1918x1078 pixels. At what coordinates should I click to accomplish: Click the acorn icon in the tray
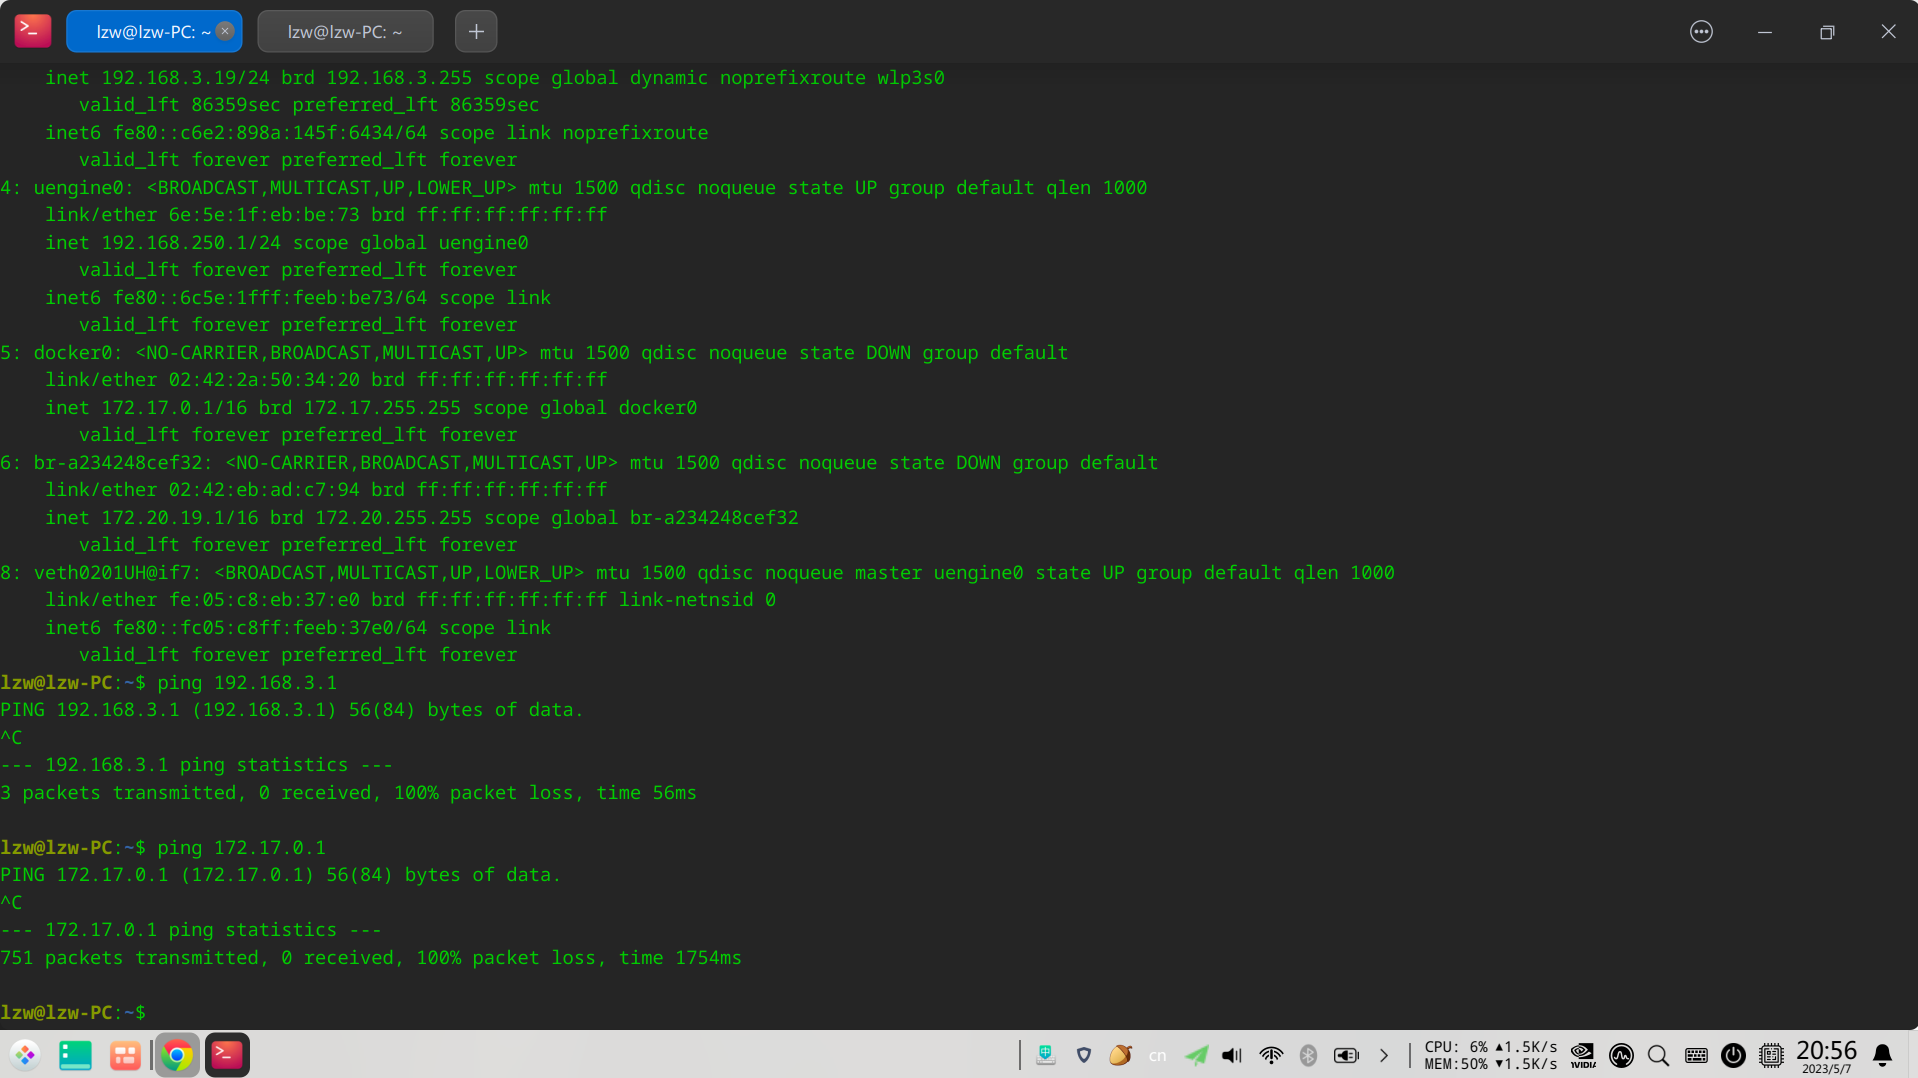(x=1120, y=1055)
